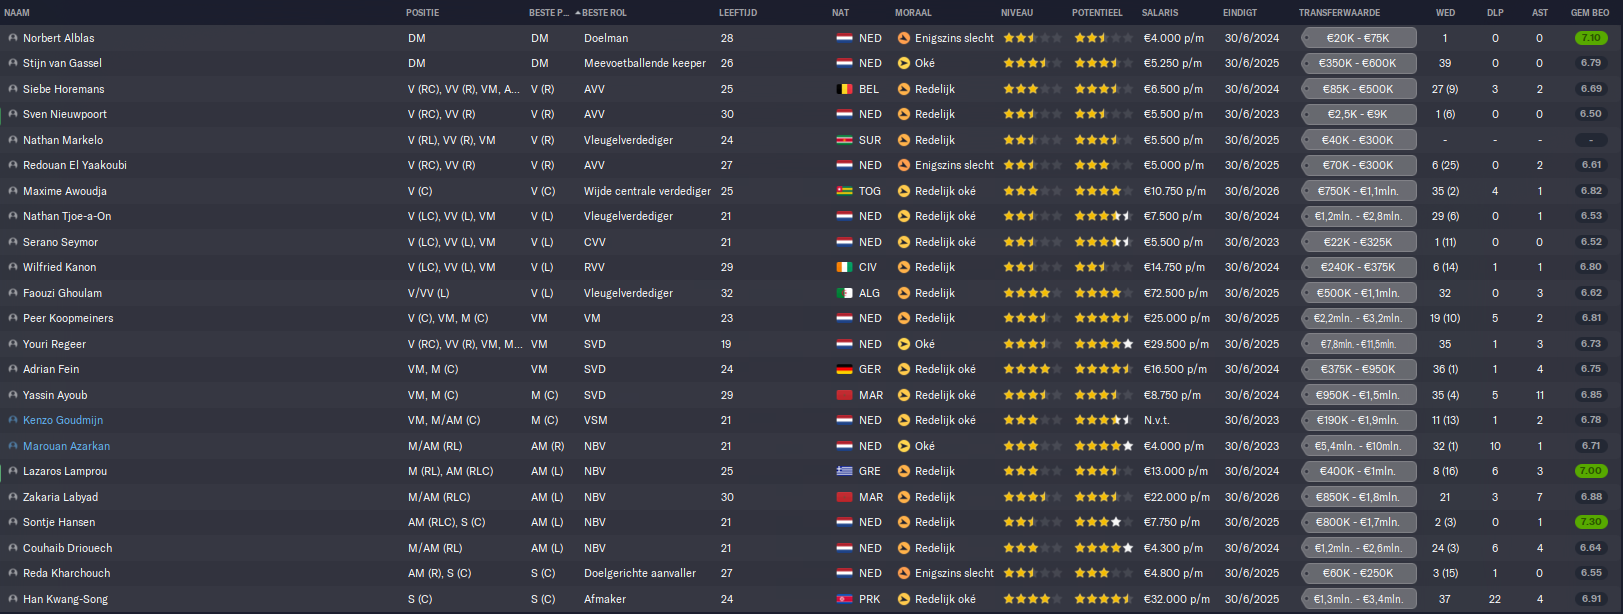1623x614 pixels.
Task: Click the morale icon for Youri Regeer
Action: click(x=904, y=344)
